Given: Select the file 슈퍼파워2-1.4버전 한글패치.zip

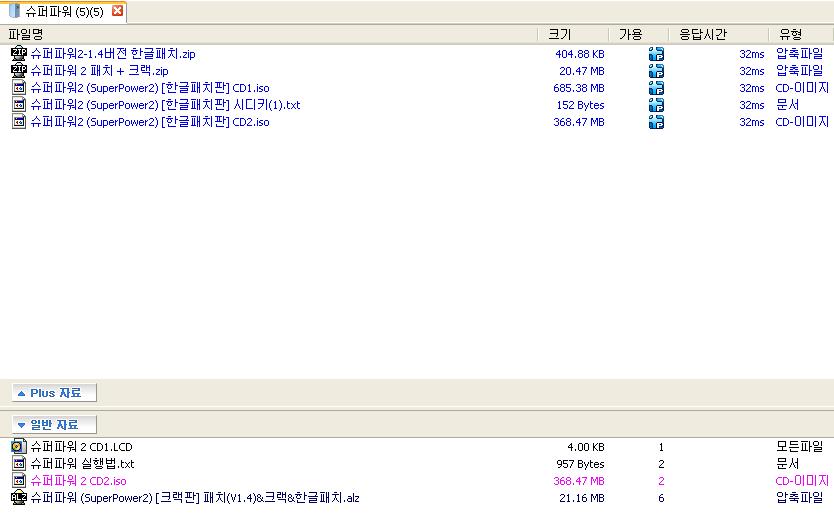Looking at the screenshot, I should (x=113, y=54).
